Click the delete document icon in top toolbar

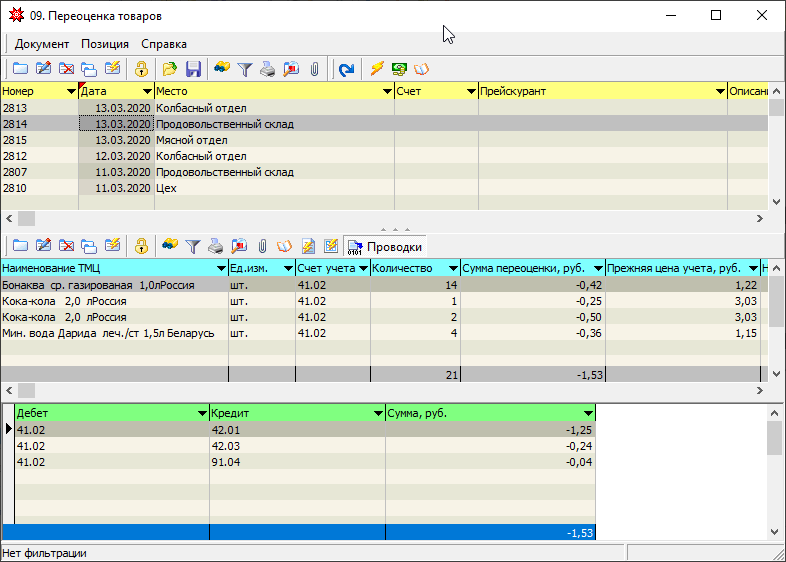pos(67,69)
